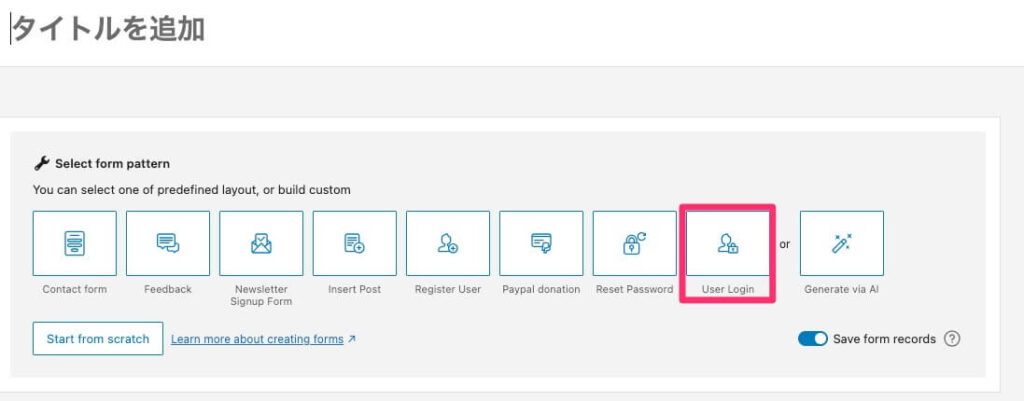This screenshot has height=401, width=1024.
Task: Select the Paypal donation pattern icon
Action: click(x=541, y=243)
